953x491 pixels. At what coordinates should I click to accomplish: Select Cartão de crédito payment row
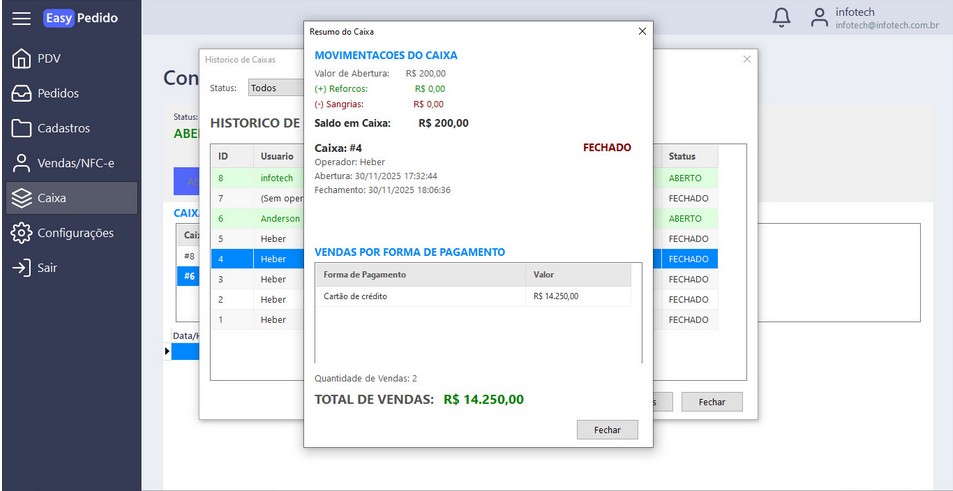(x=473, y=297)
